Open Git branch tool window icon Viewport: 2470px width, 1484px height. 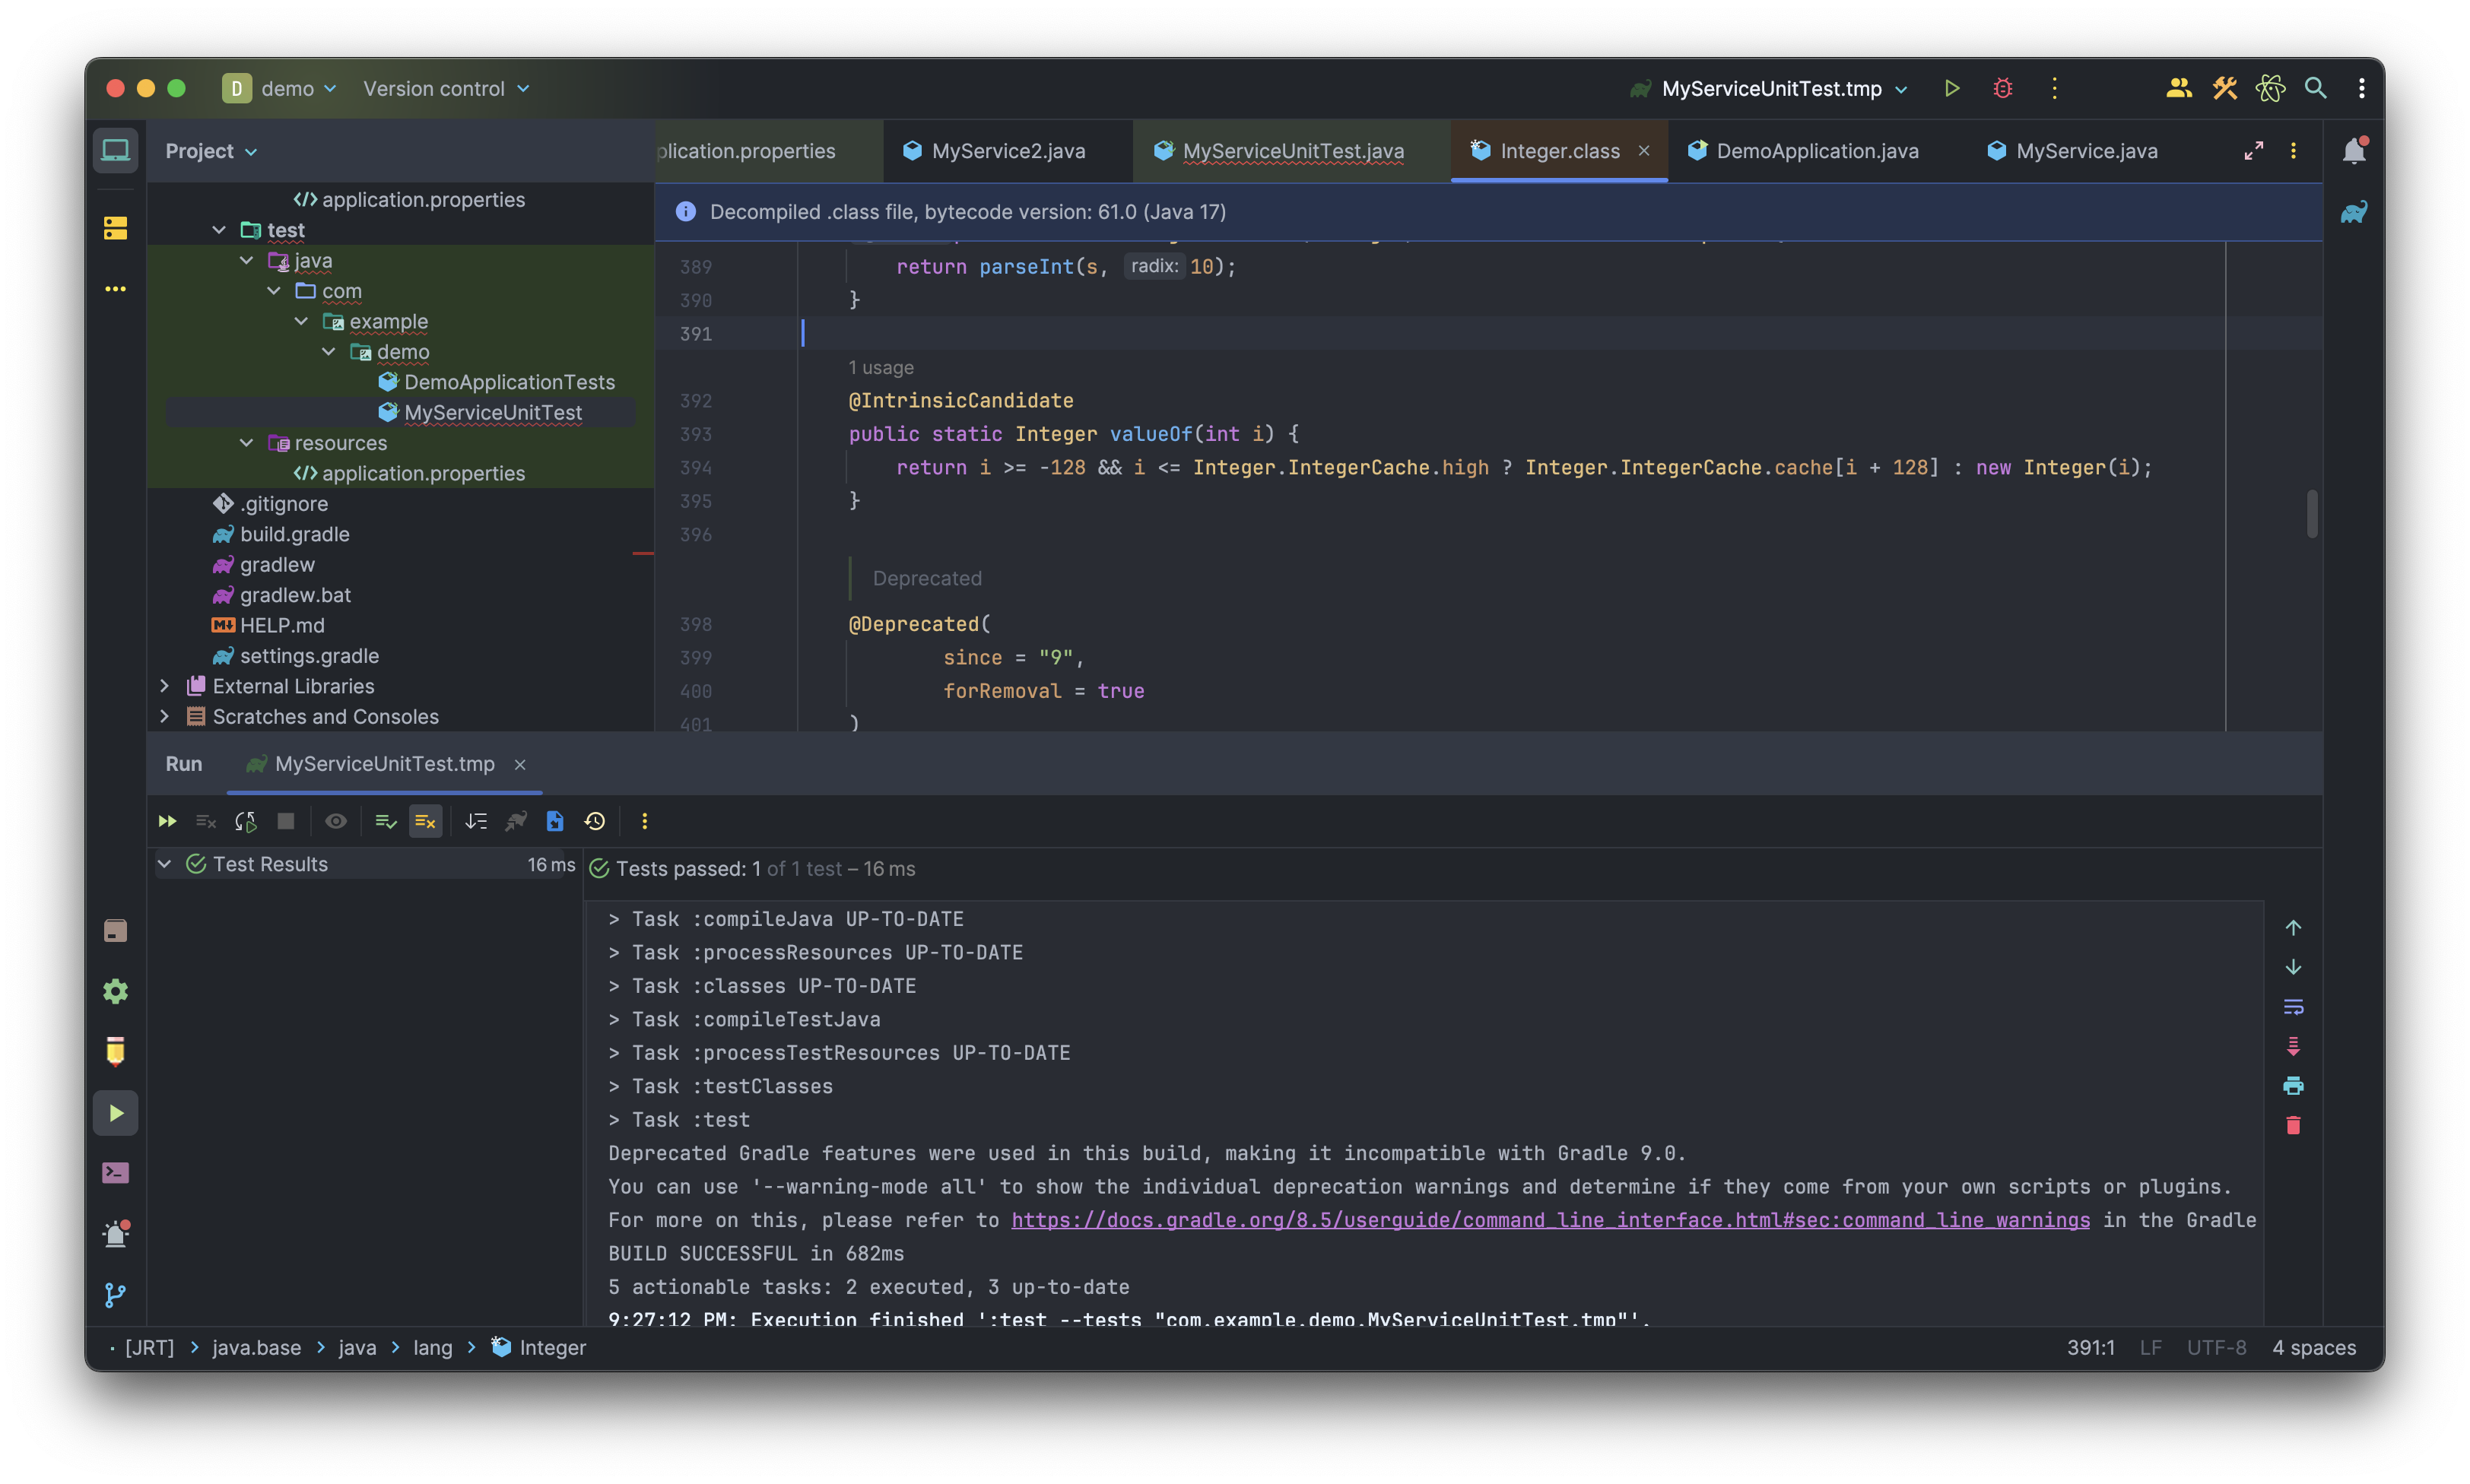pyautogui.click(x=116, y=1295)
